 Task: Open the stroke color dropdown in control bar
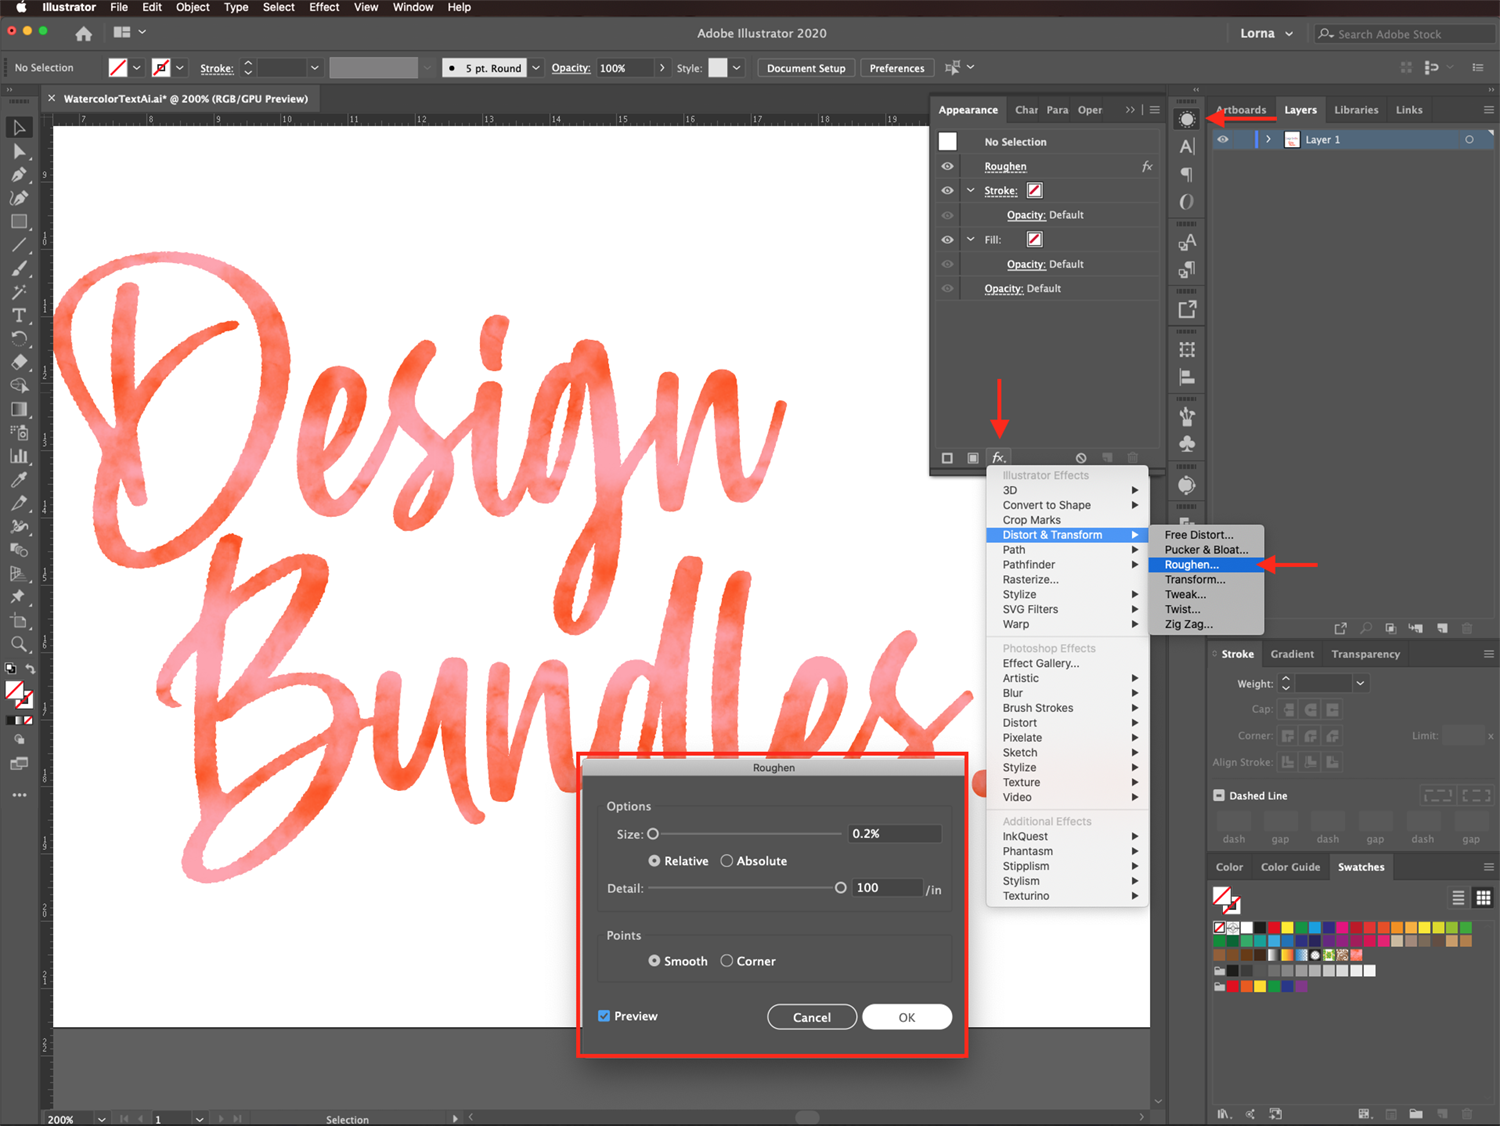pyautogui.click(x=180, y=68)
